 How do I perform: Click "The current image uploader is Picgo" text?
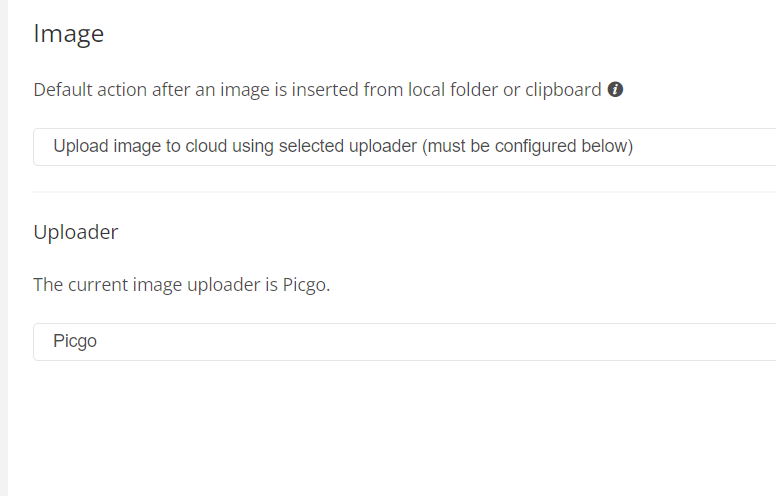pyautogui.click(x=181, y=285)
